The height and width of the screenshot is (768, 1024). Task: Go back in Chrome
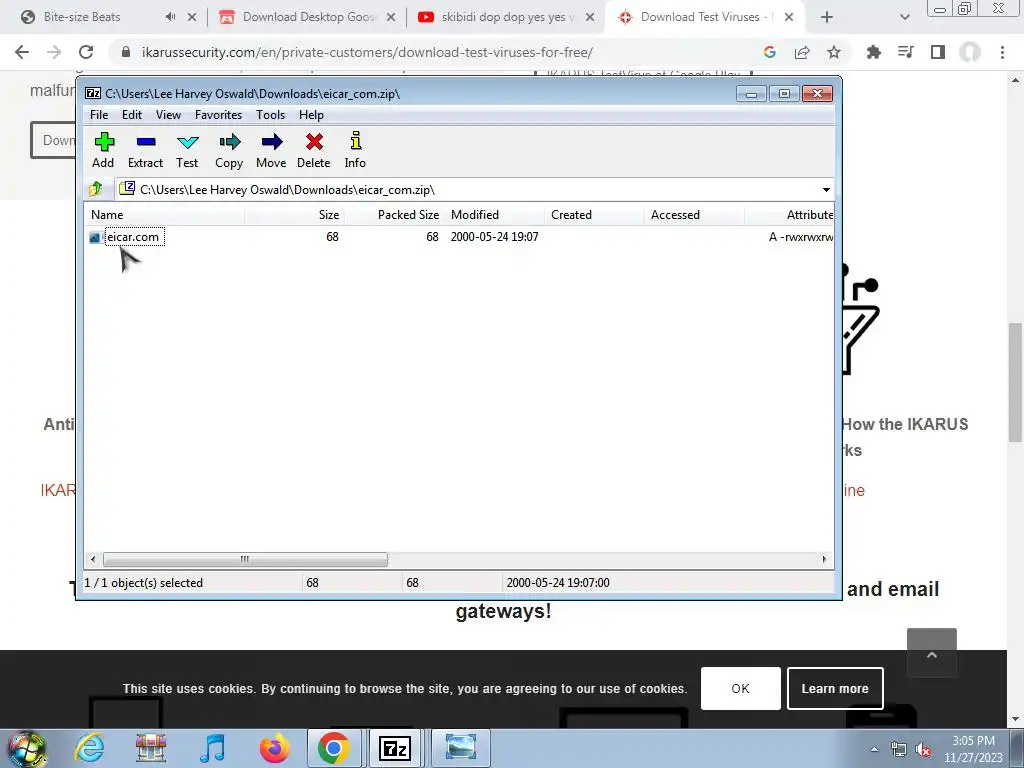coord(22,52)
